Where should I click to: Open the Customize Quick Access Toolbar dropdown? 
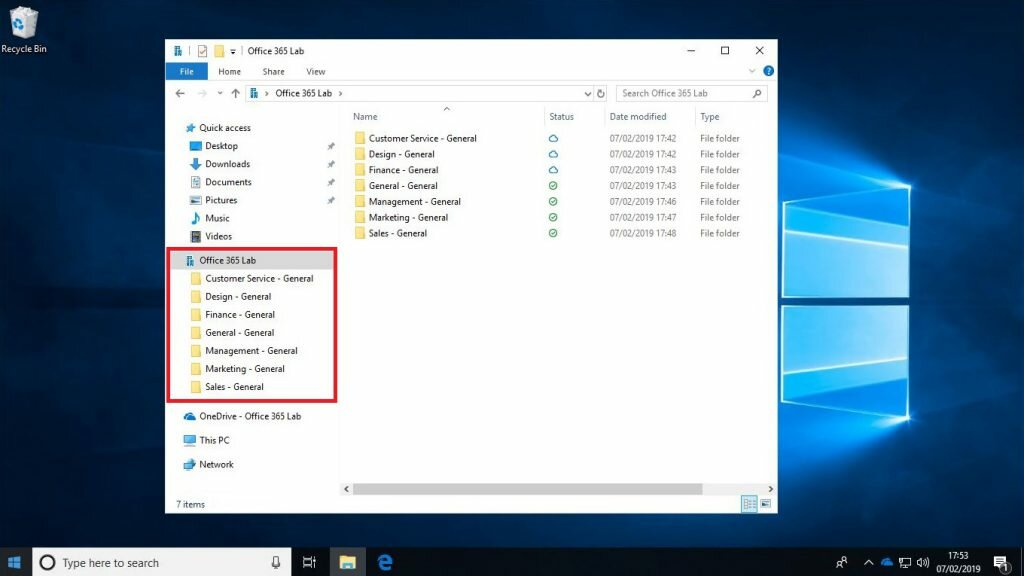(x=232, y=52)
